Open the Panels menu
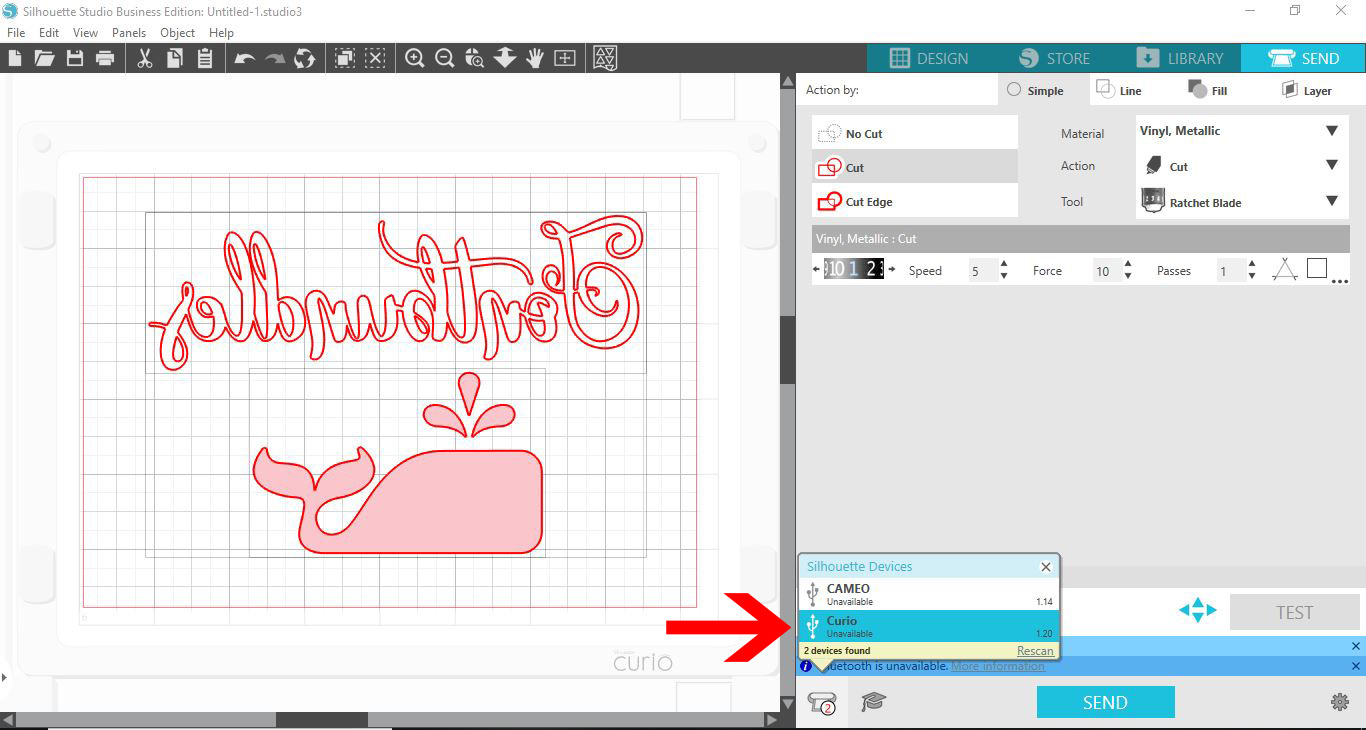 pyautogui.click(x=129, y=33)
